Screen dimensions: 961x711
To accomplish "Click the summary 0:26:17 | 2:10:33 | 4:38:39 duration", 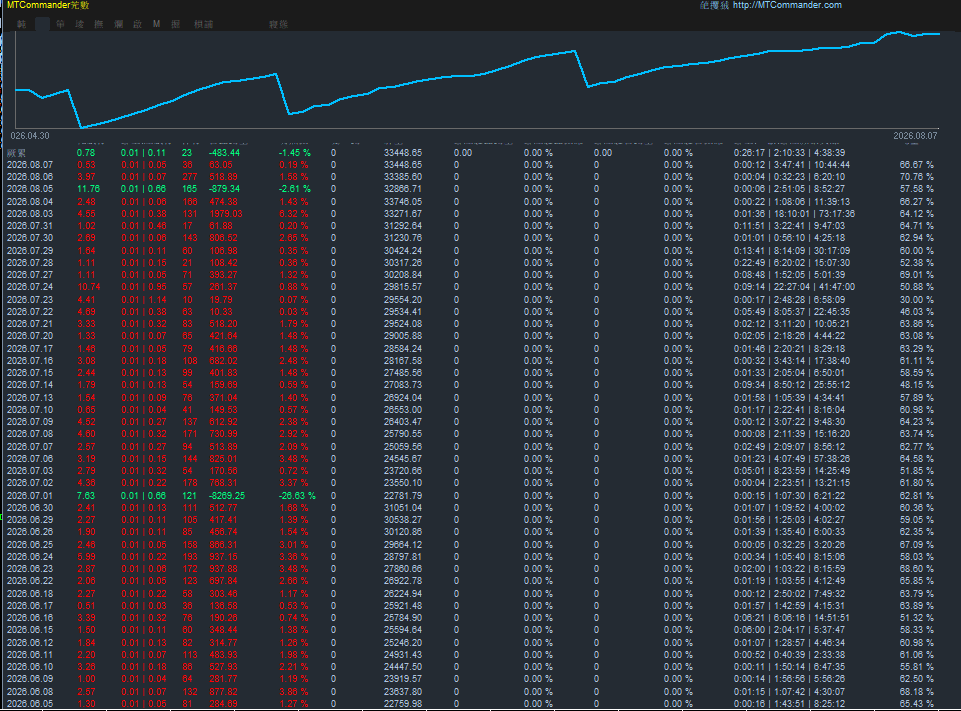I will coord(789,153).
